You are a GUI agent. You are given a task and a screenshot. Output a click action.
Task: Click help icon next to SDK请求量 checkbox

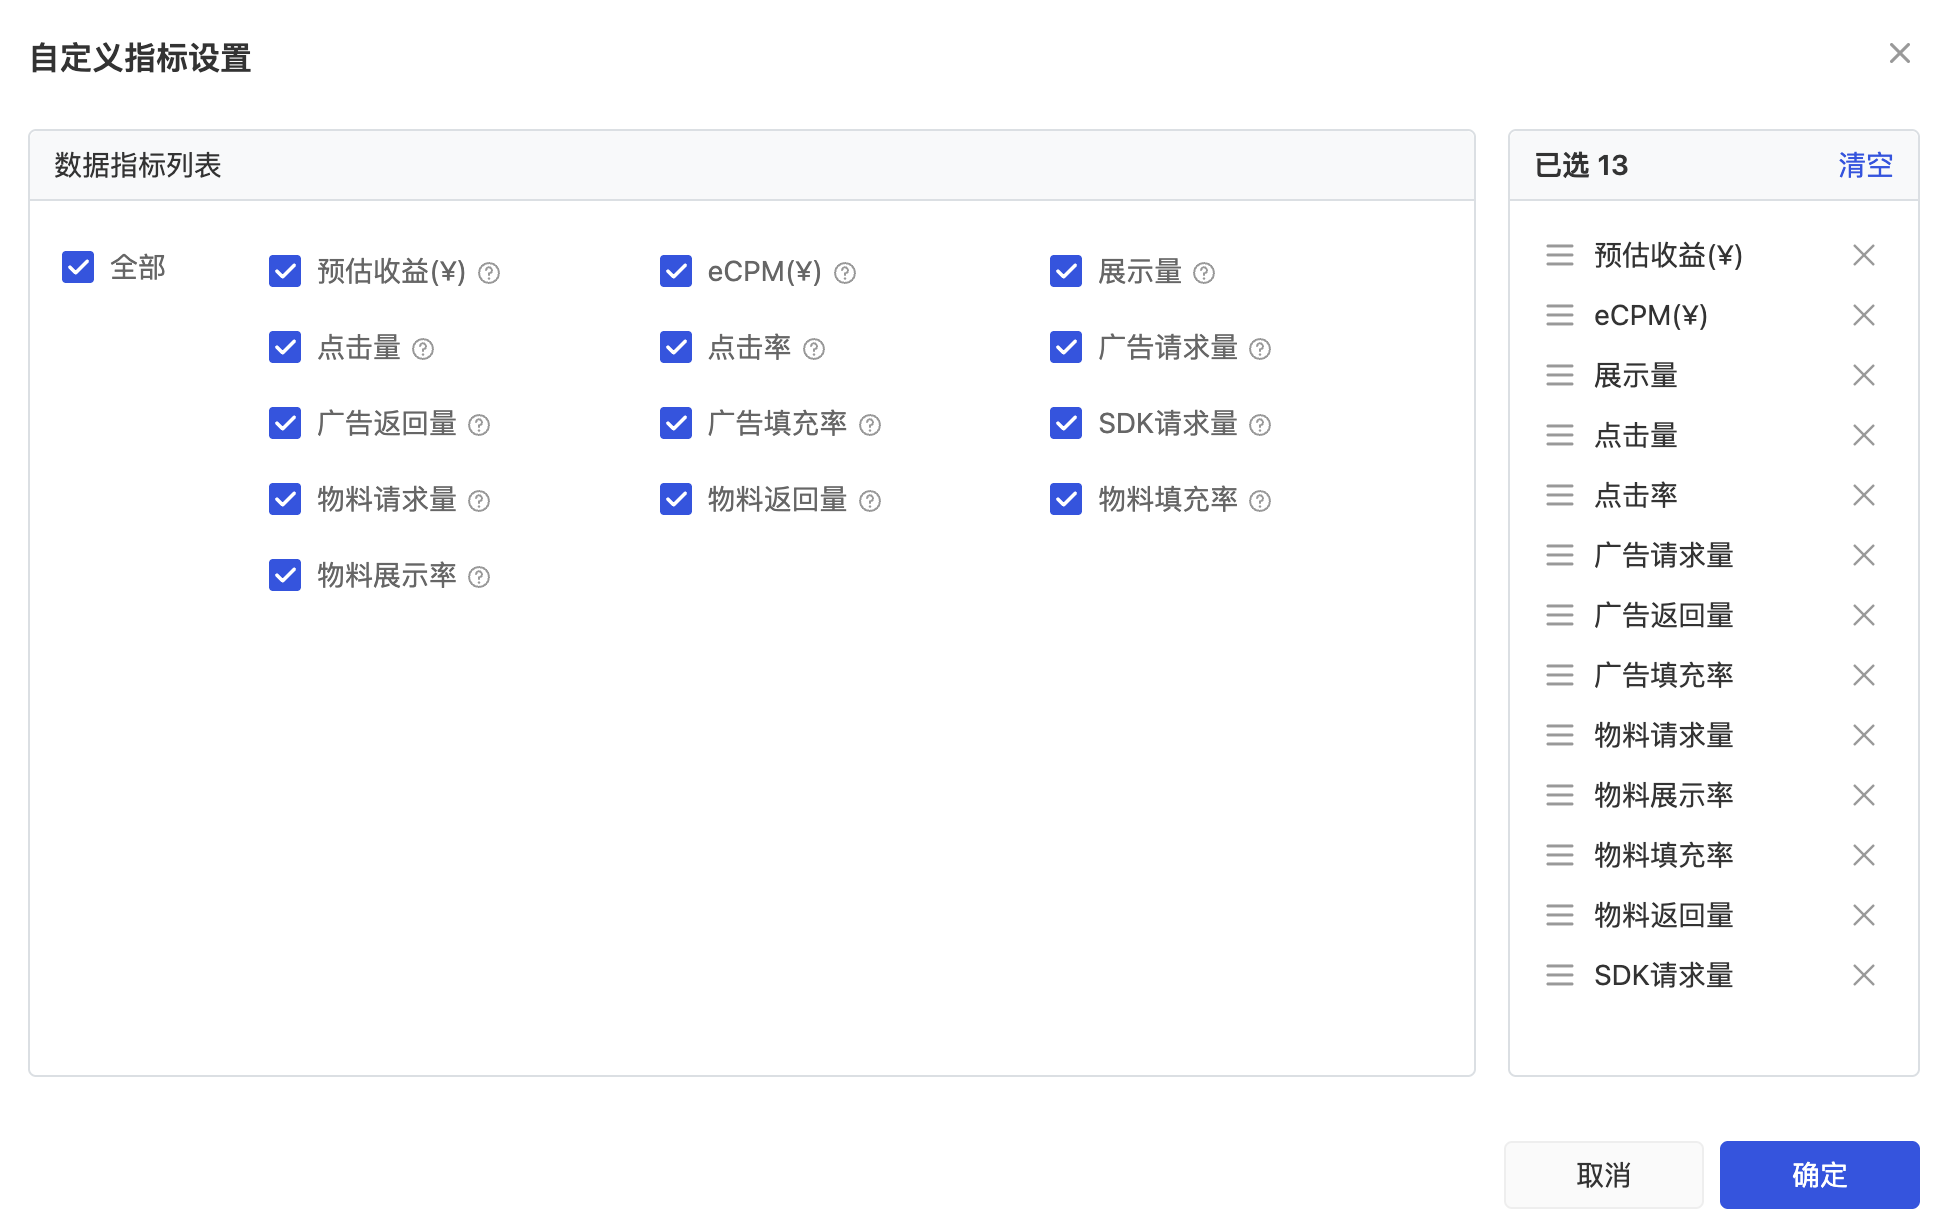click(x=1260, y=425)
